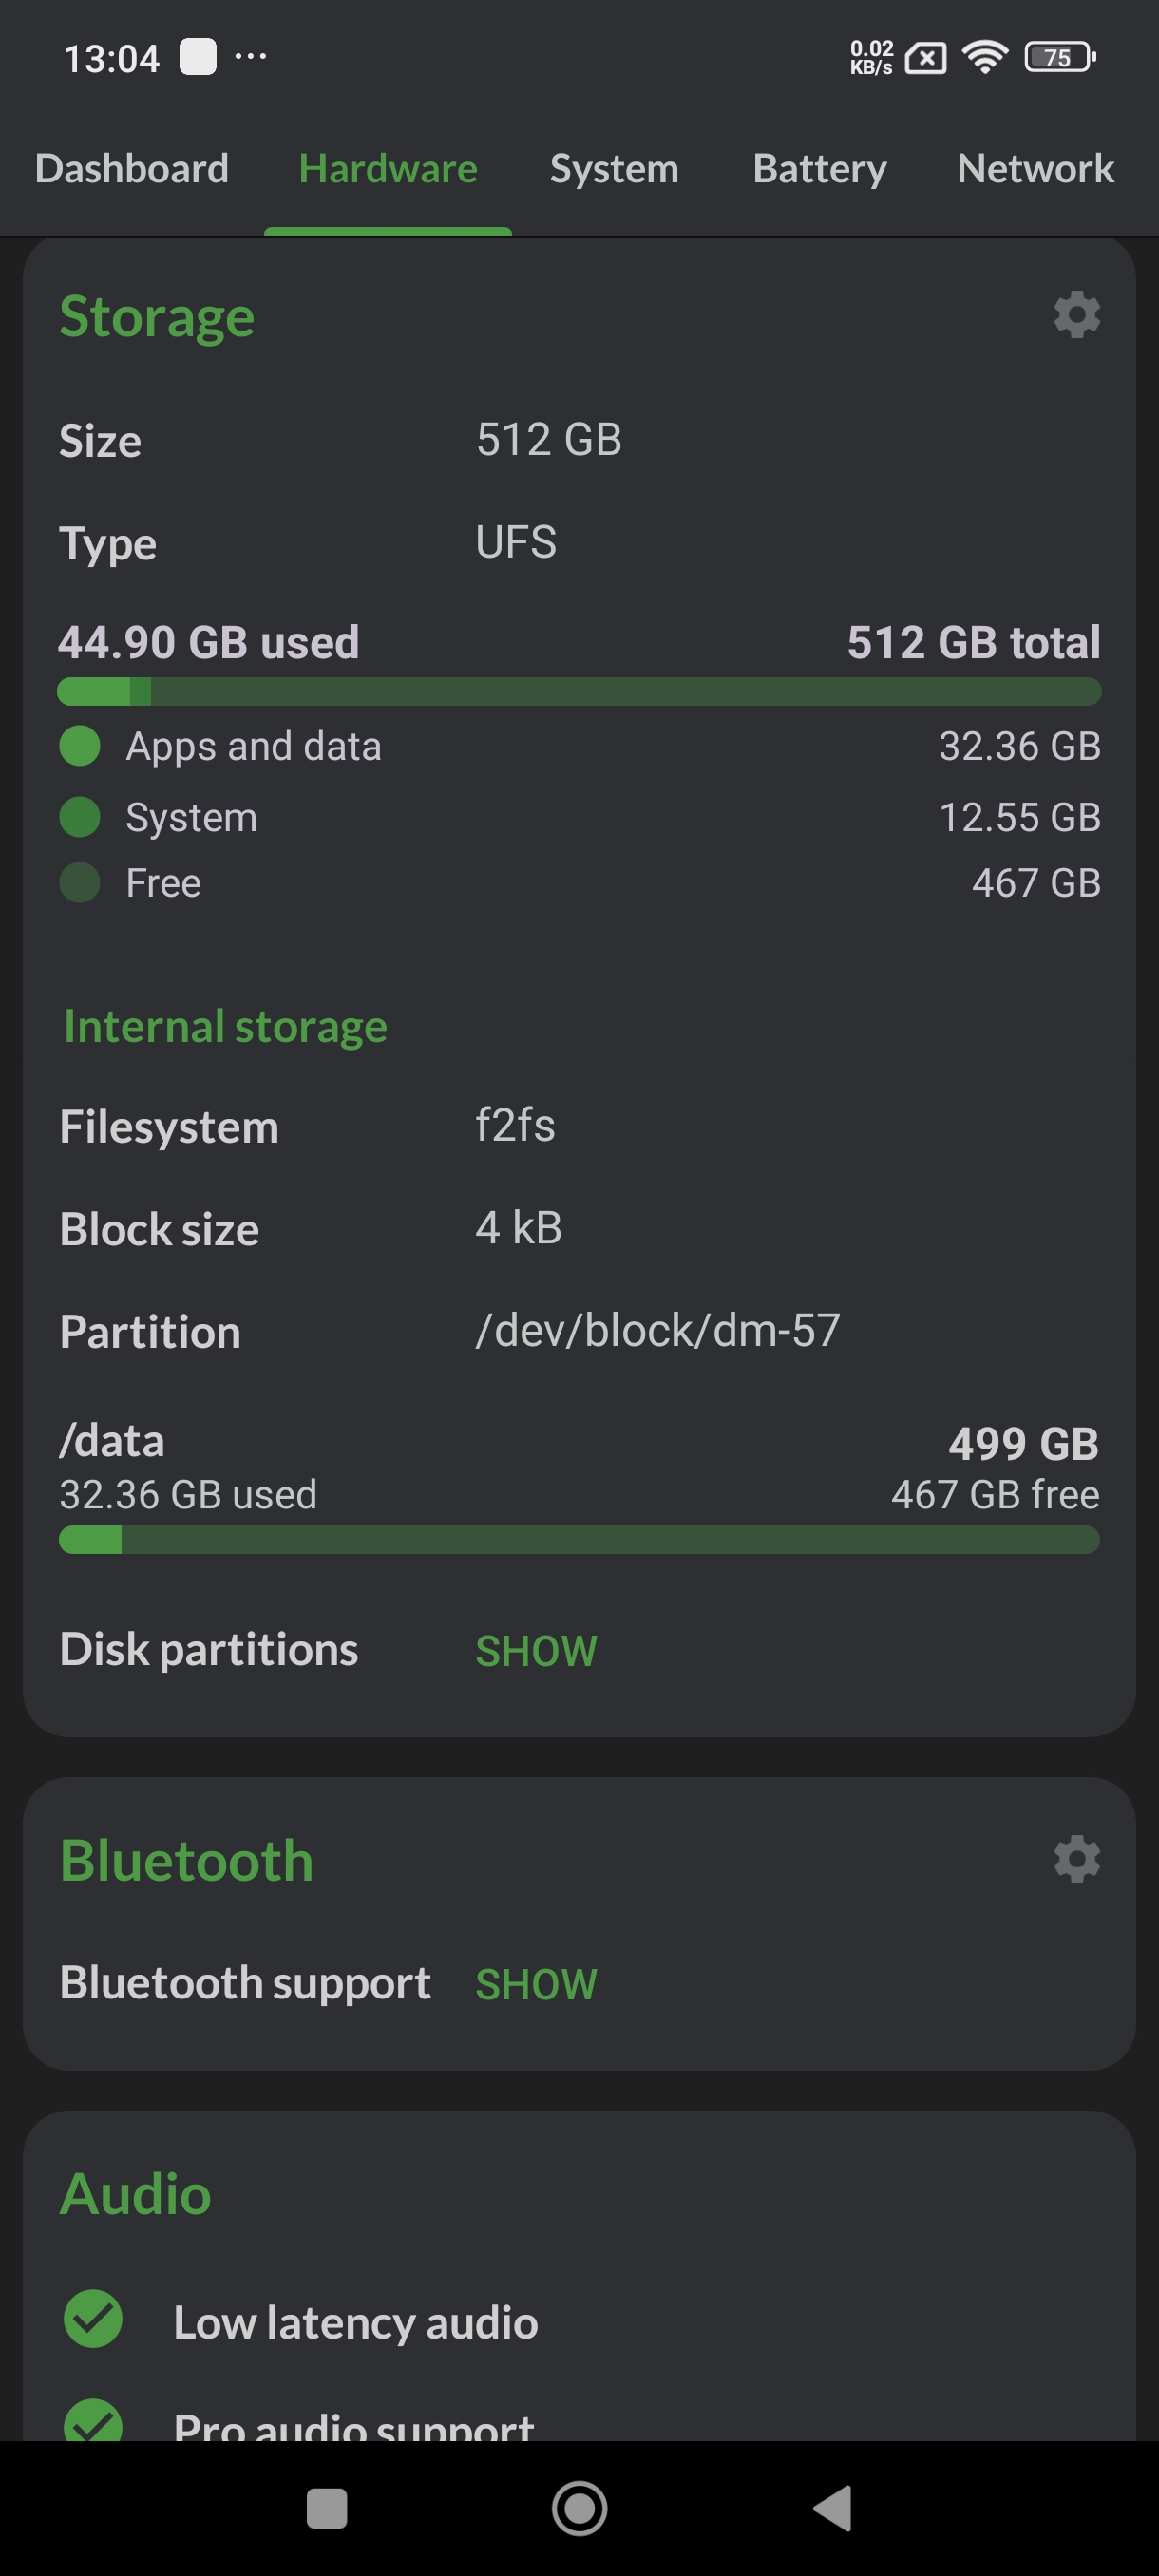The height and width of the screenshot is (2576, 1159).
Task: Tap the Android back navigation button
Action: pyautogui.click(x=833, y=2508)
